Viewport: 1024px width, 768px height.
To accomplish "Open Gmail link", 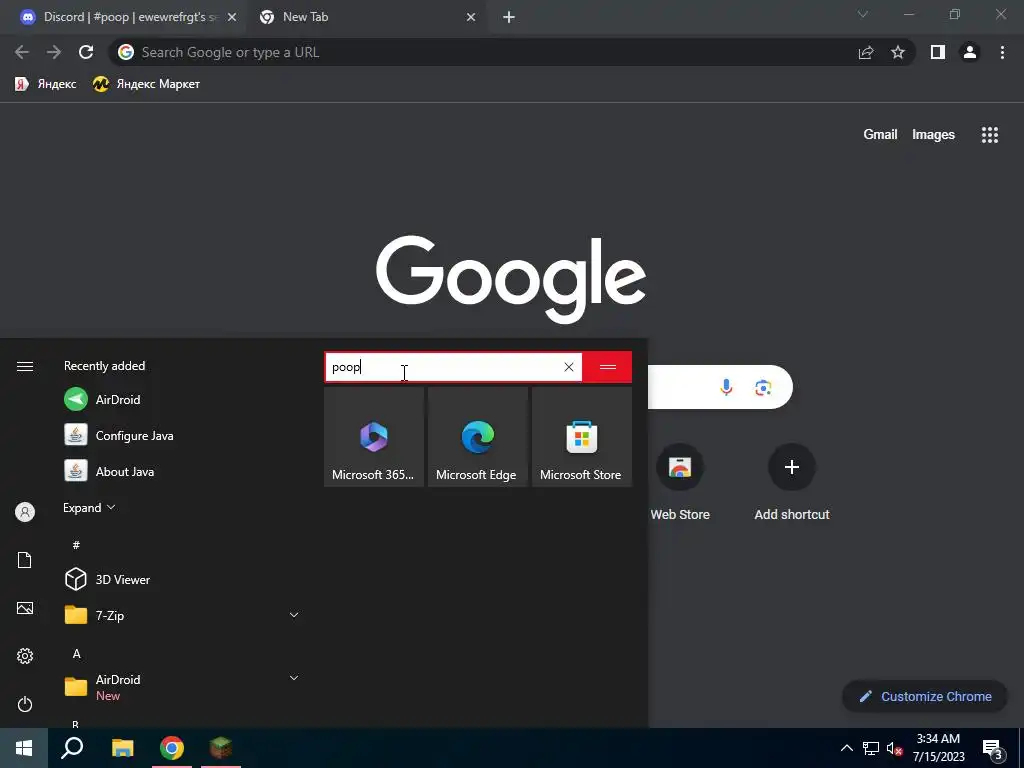I will [880, 135].
